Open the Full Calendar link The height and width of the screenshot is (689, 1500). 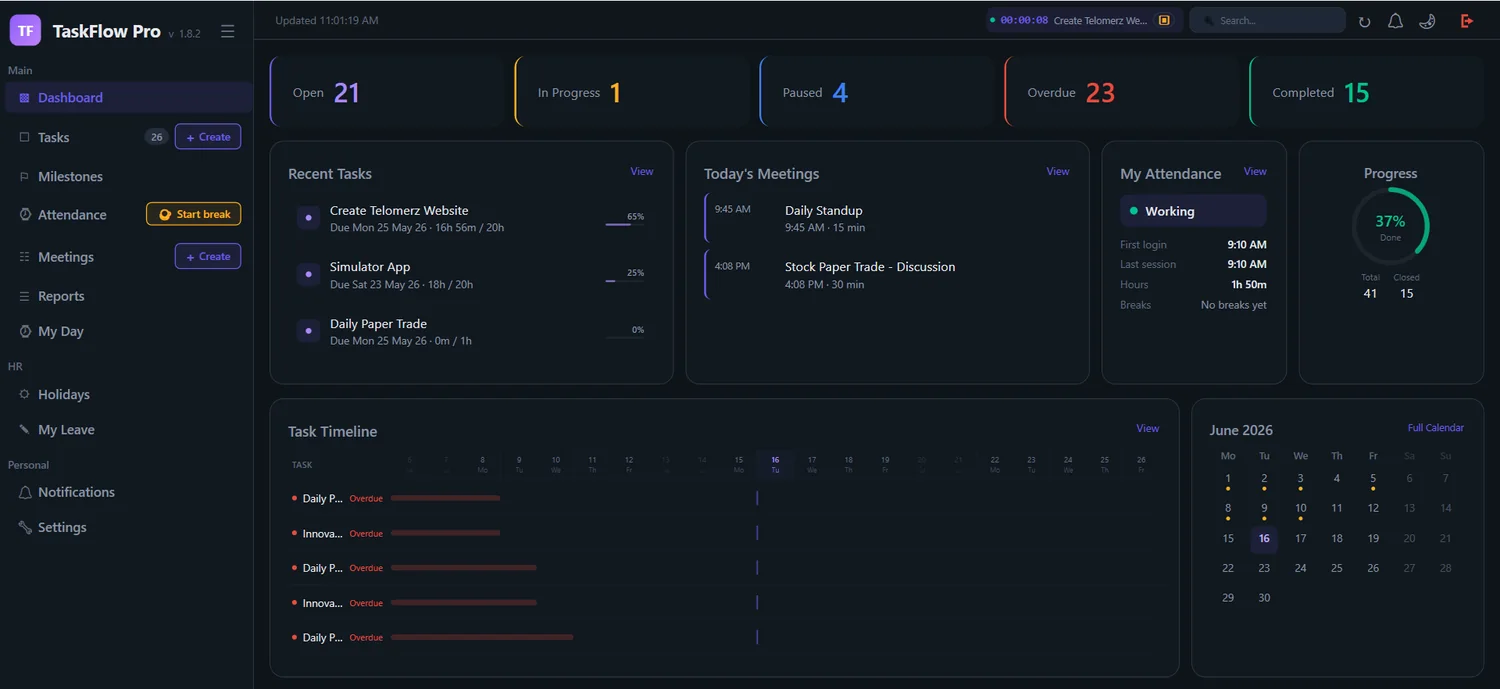tap(1436, 428)
